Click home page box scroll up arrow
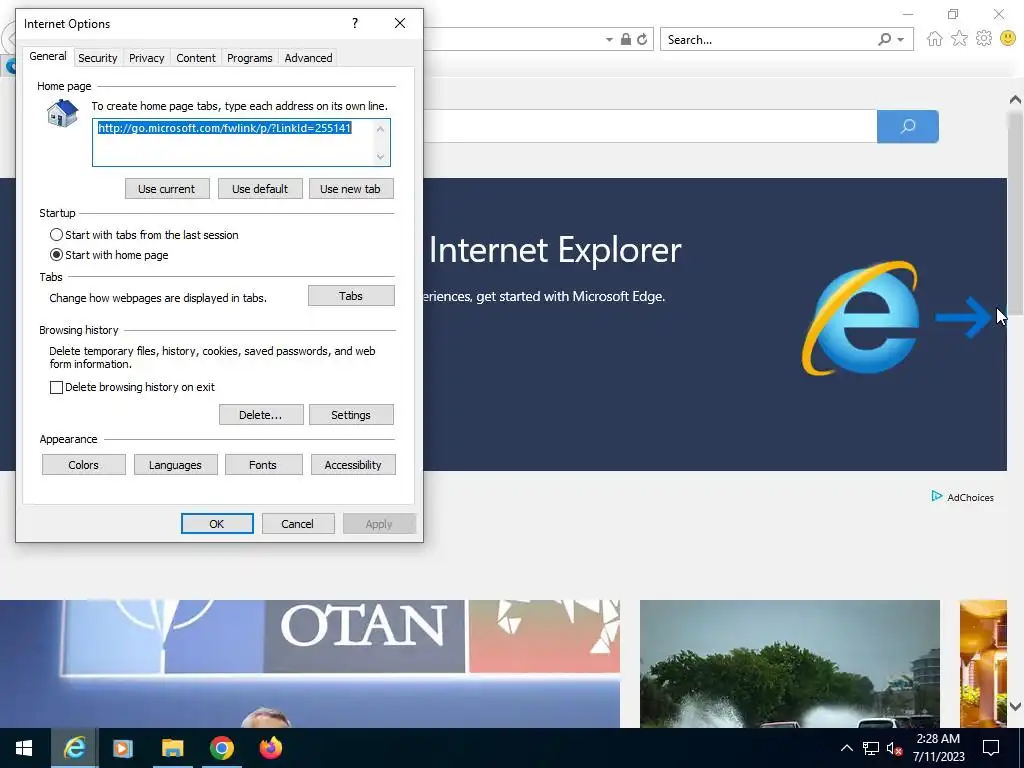The image size is (1024, 768). click(380, 129)
